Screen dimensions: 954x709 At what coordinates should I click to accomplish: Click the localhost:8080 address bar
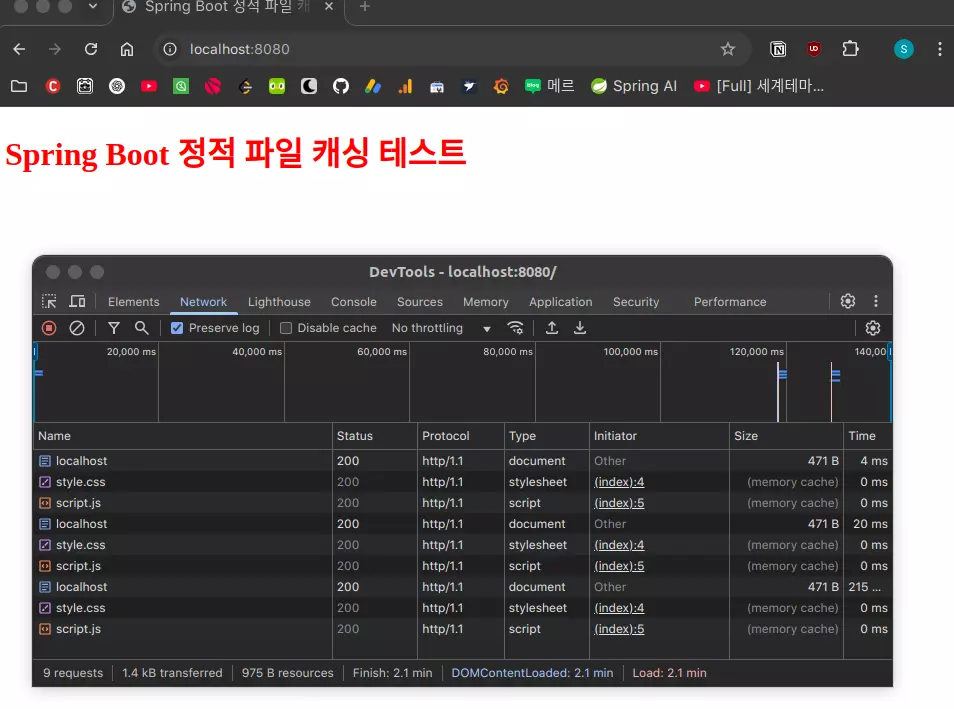[x=450, y=49]
